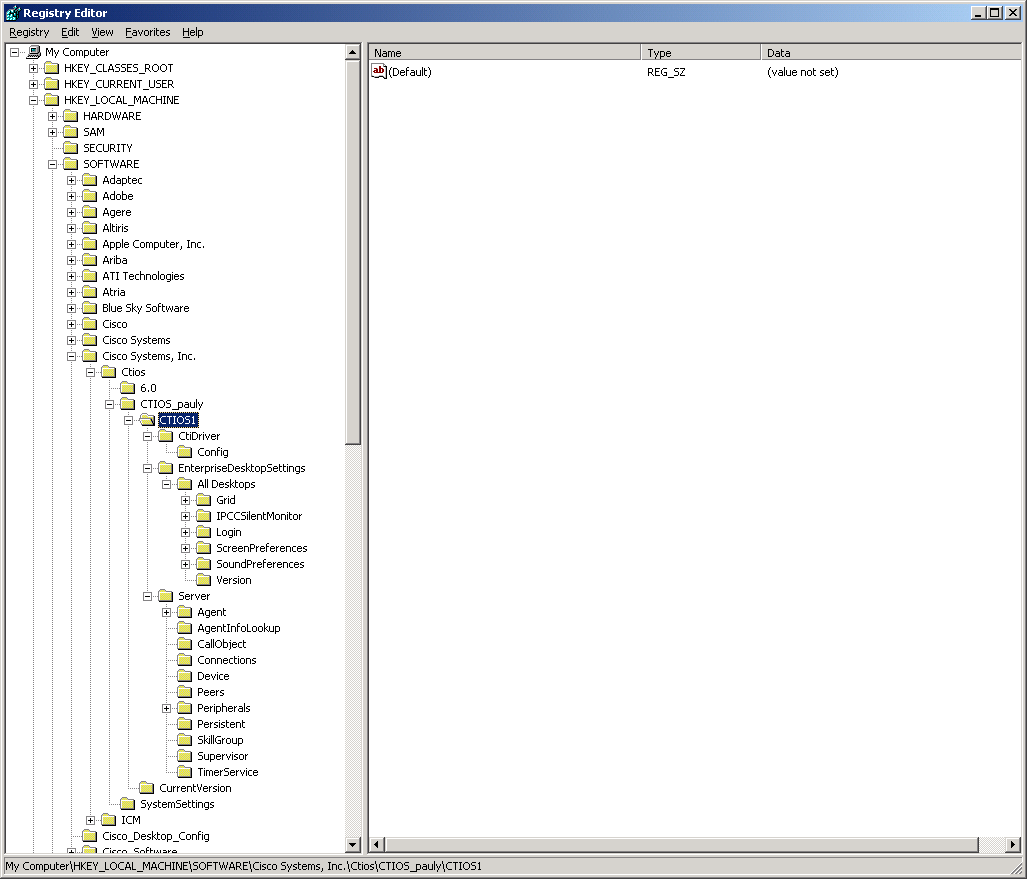
Task: Click the Grid folder icon
Action: (x=204, y=500)
